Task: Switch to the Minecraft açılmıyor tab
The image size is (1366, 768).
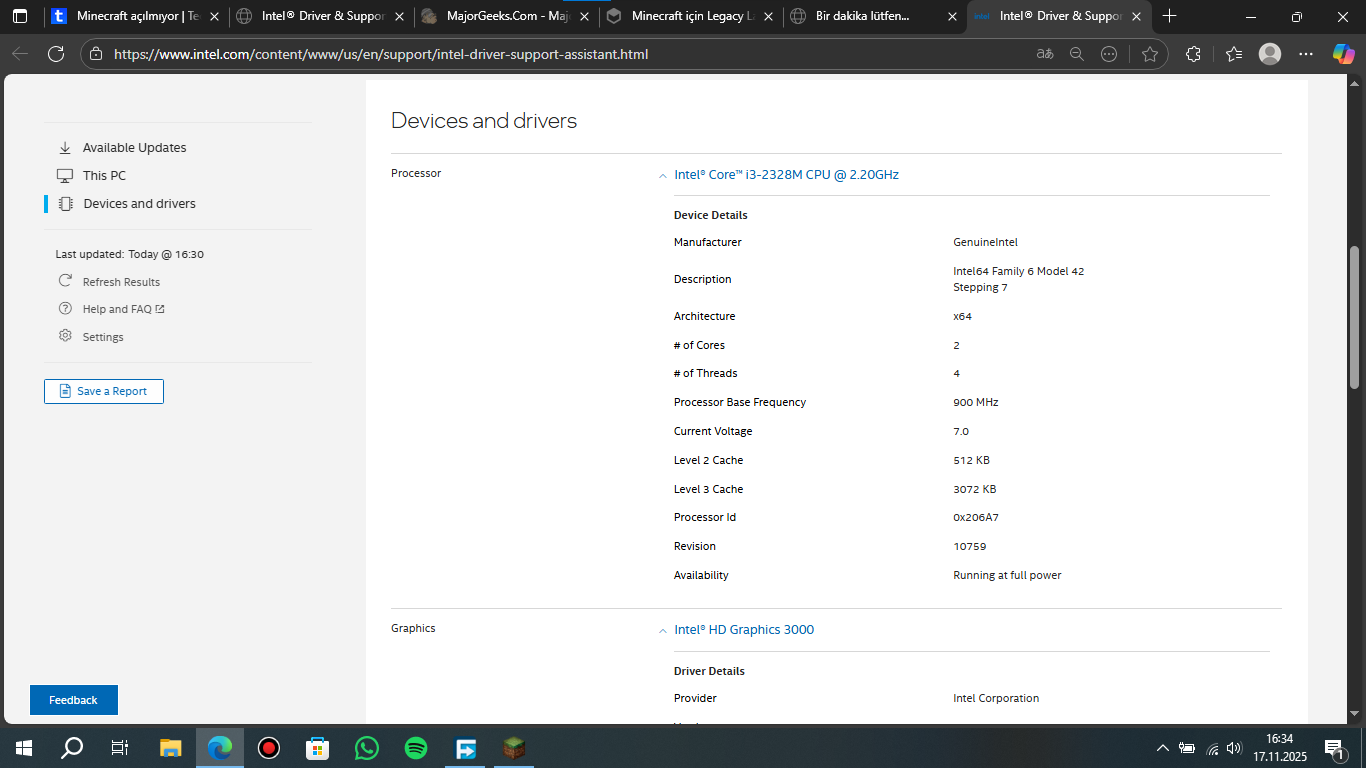Action: 134,16
